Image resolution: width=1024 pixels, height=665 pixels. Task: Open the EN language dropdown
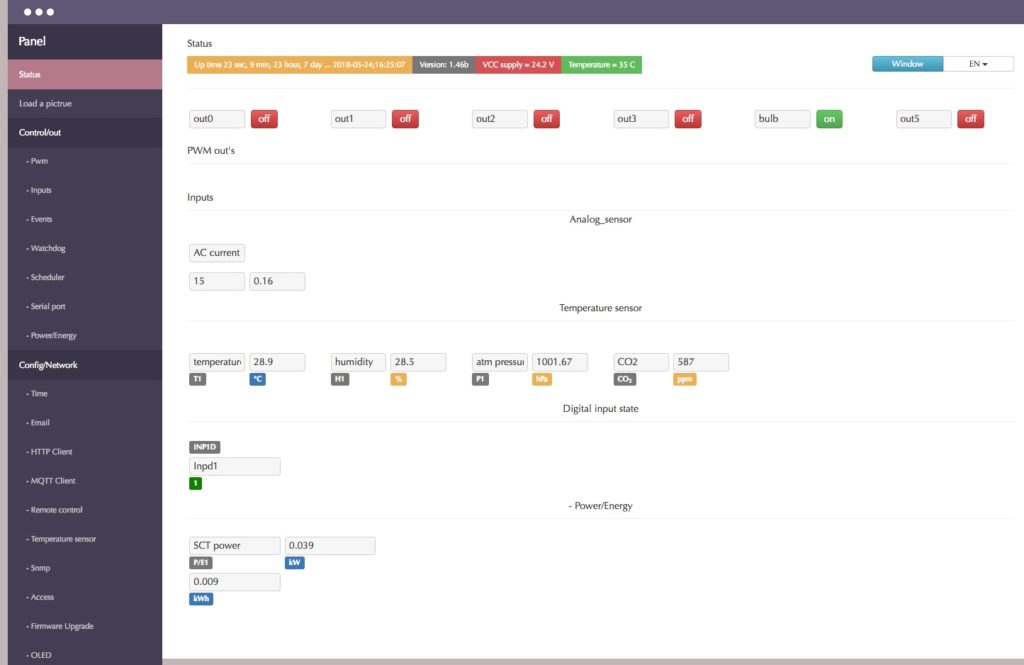(x=978, y=64)
